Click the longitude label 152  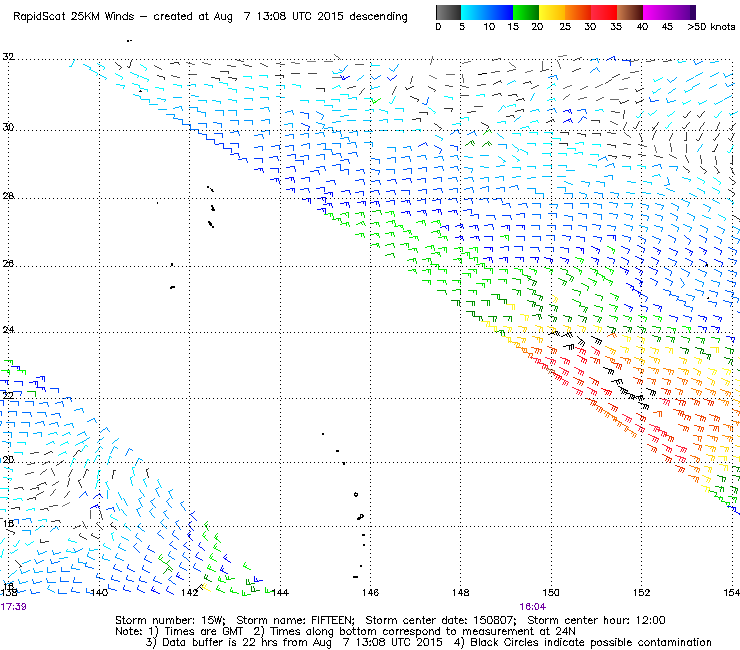(x=641, y=592)
